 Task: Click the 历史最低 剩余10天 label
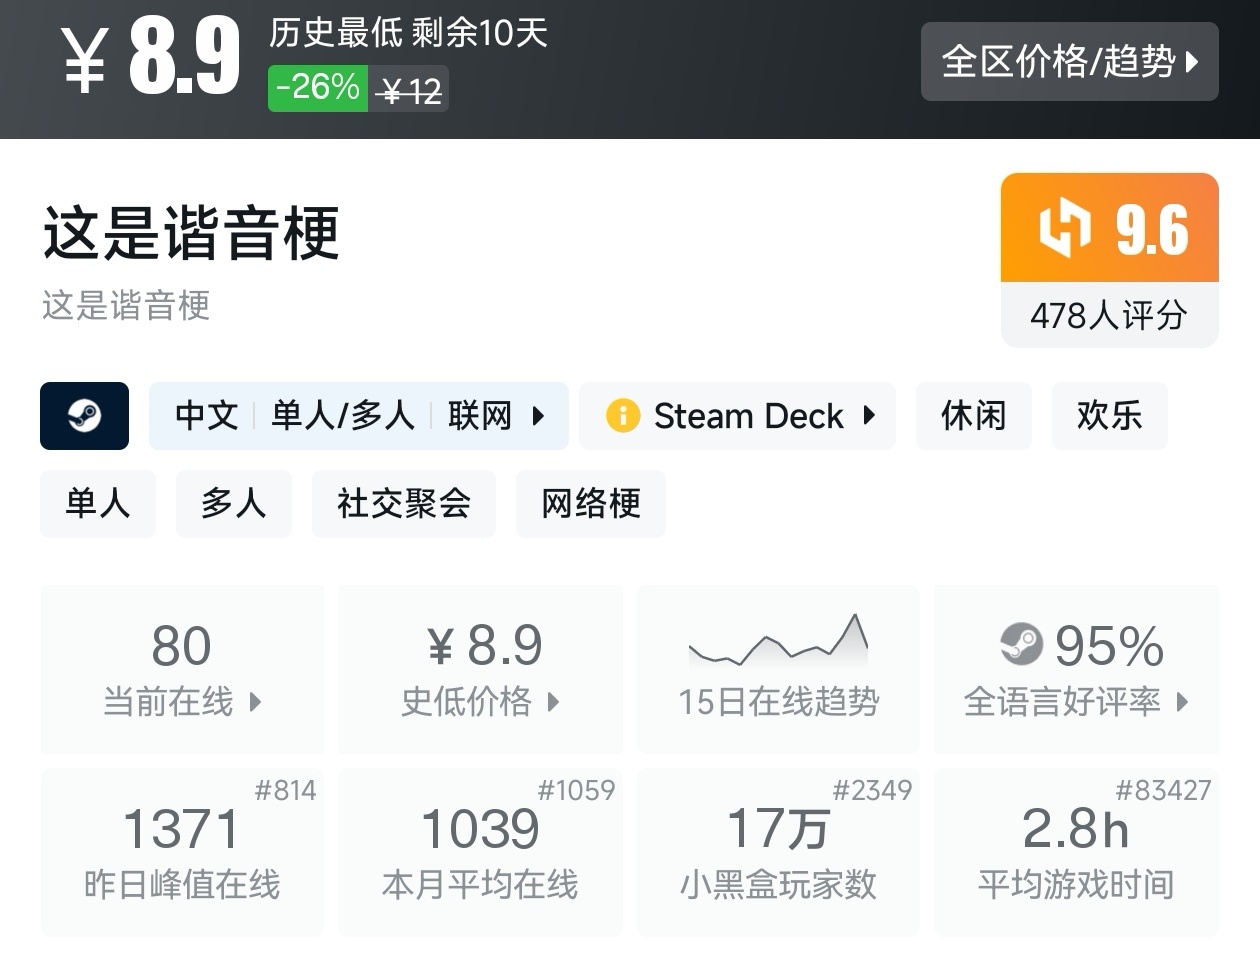click(408, 33)
